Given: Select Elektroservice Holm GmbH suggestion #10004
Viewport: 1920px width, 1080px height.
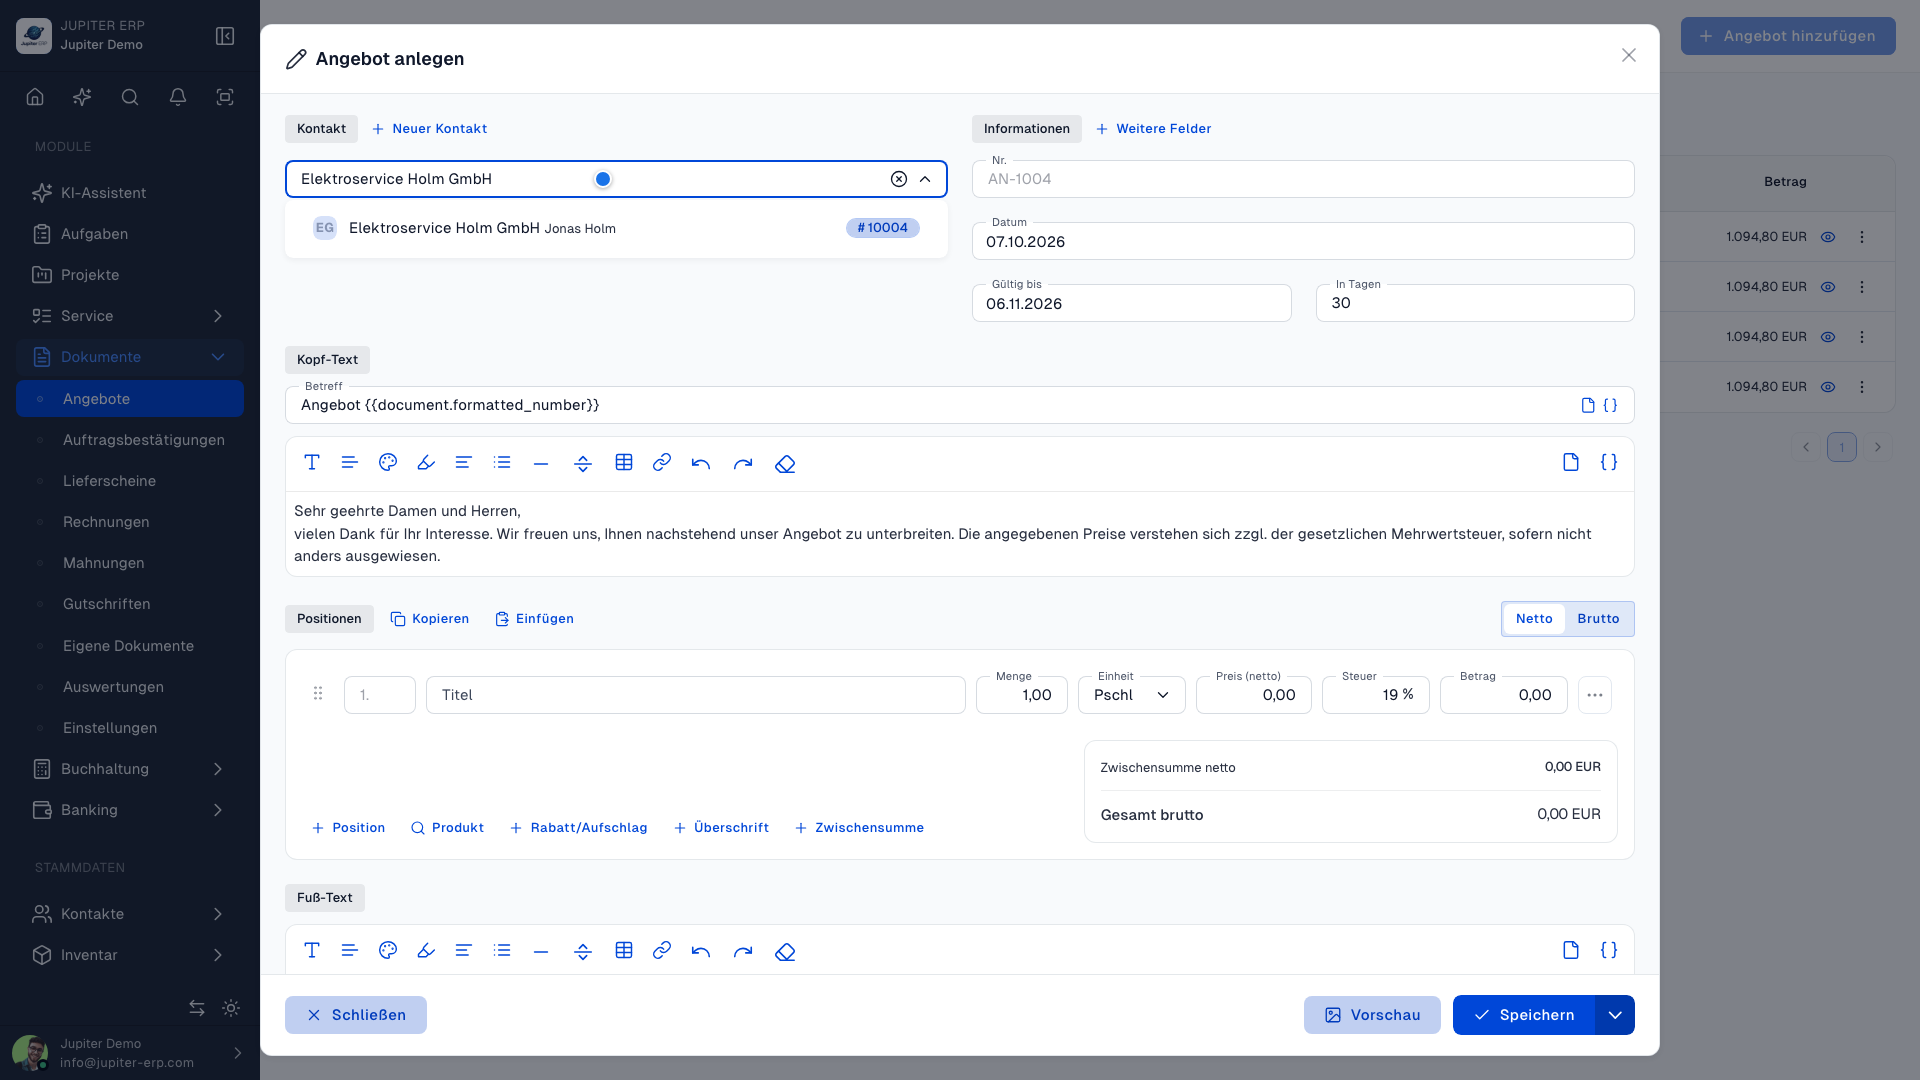Looking at the screenshot, I should point(616,228).
